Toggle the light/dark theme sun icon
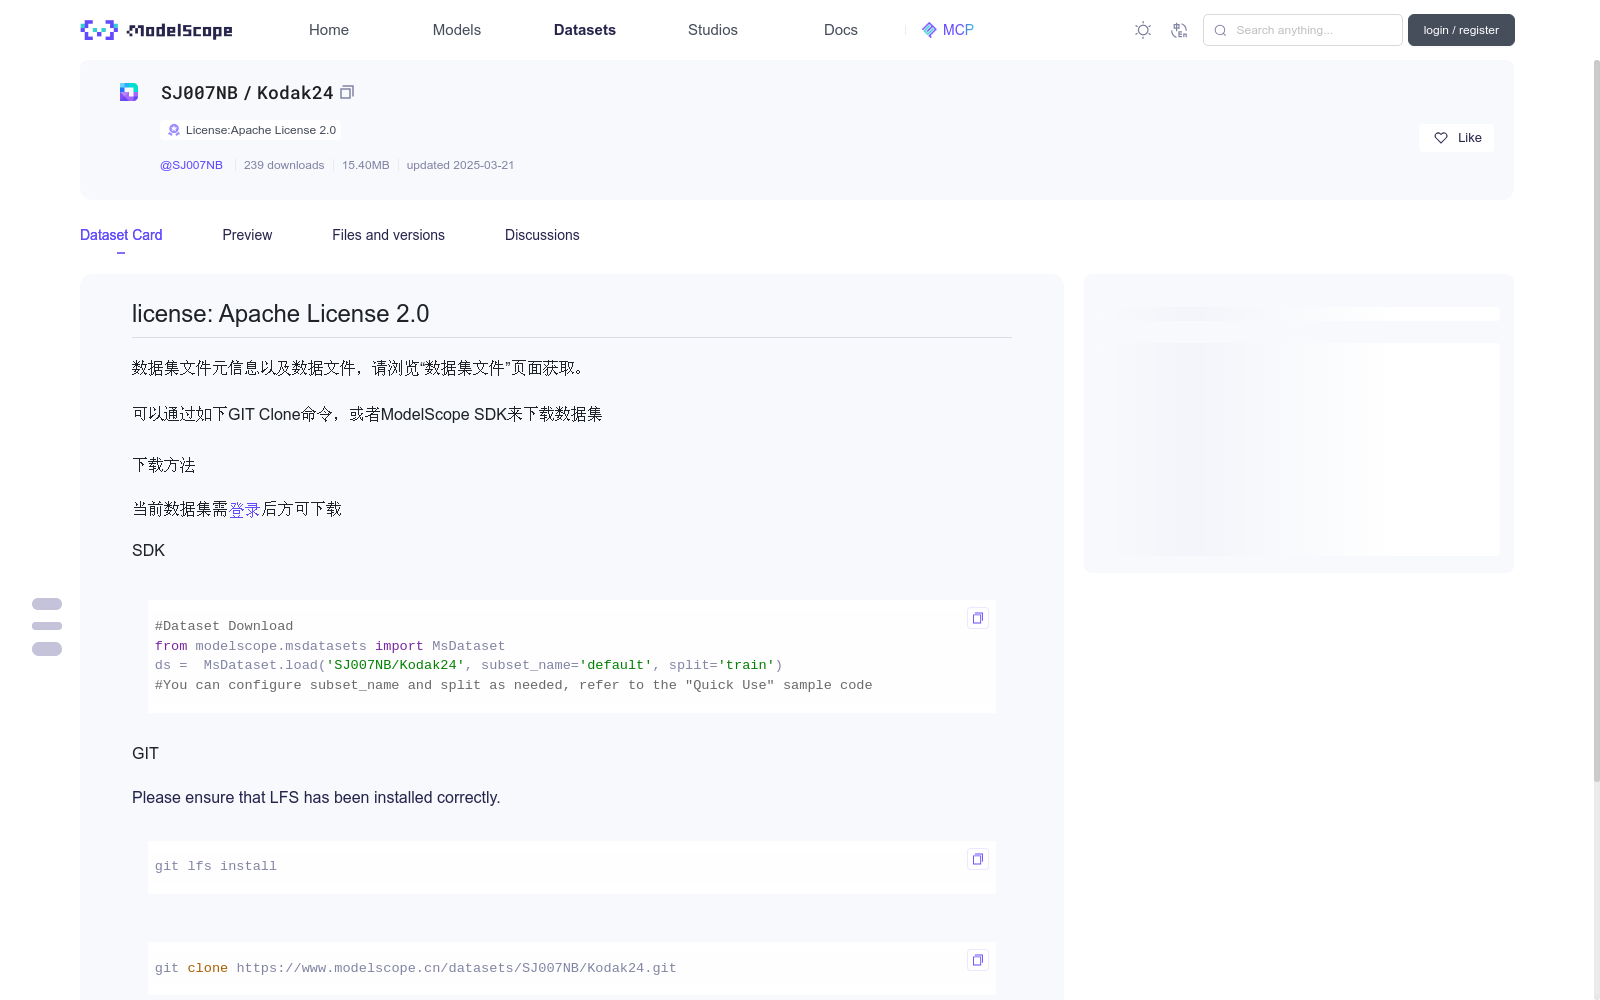Screen dimensions: 1600x1000 pos(1143,30)
